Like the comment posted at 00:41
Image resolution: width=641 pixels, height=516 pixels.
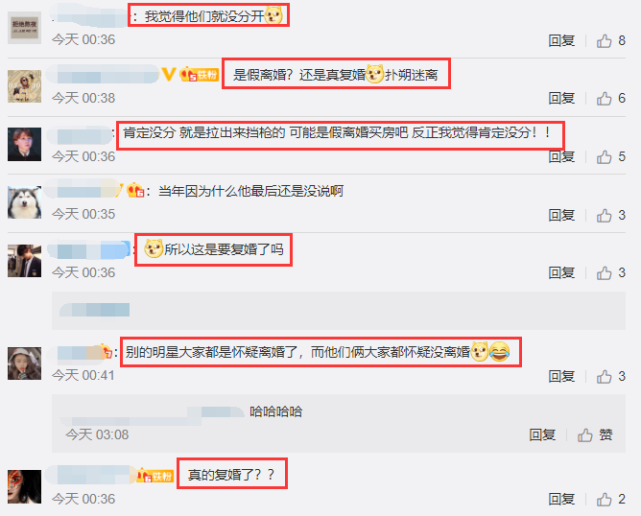click(604, 376)
